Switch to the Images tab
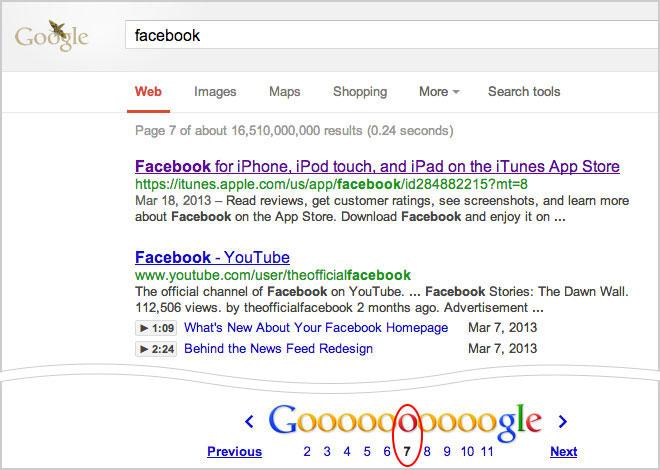Viewport: 660px width, 470px height. tap(215, 91)
